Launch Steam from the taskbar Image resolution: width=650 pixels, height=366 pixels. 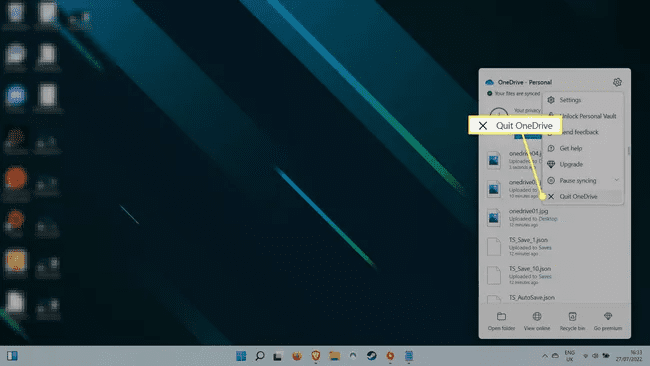point(371,356)
